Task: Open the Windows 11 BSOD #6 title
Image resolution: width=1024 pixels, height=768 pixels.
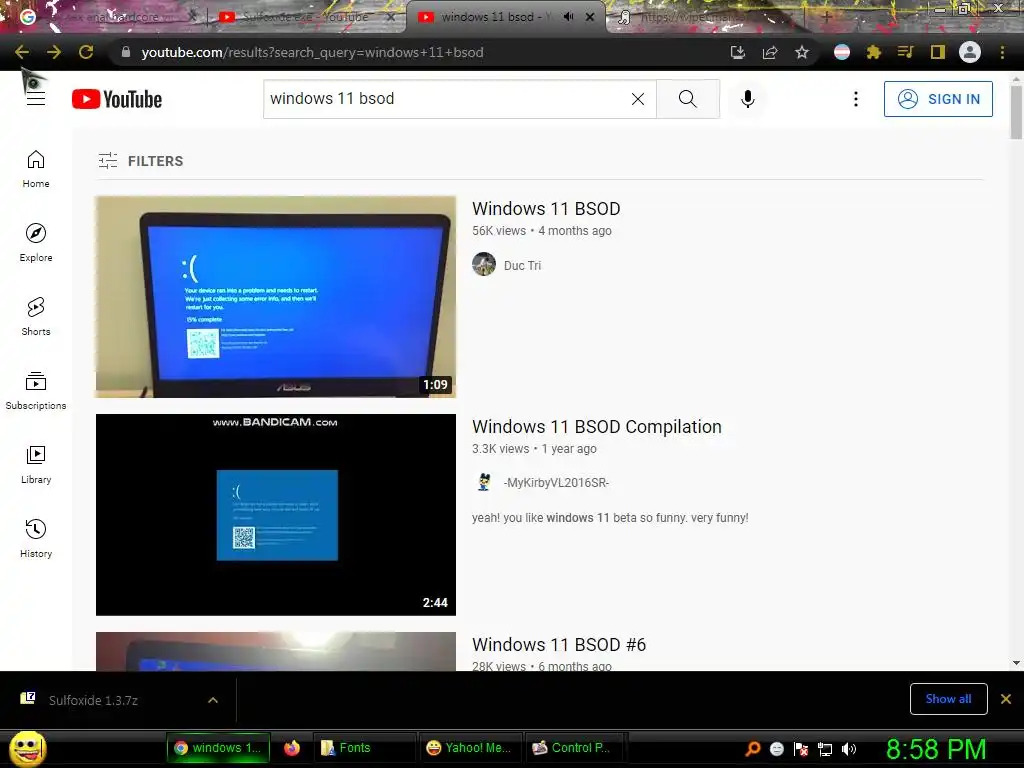Action: click(559, 645)
